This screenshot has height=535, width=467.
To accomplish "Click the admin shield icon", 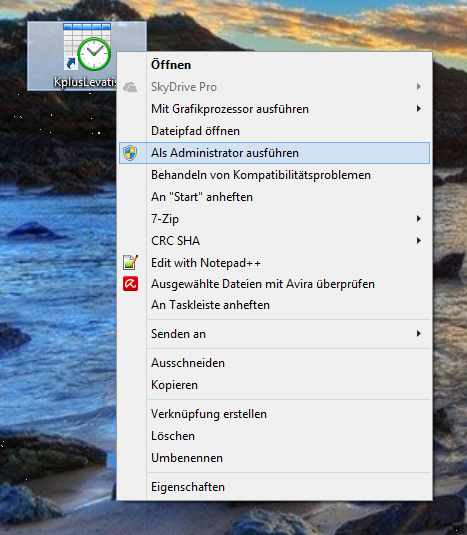I will 130,153.
